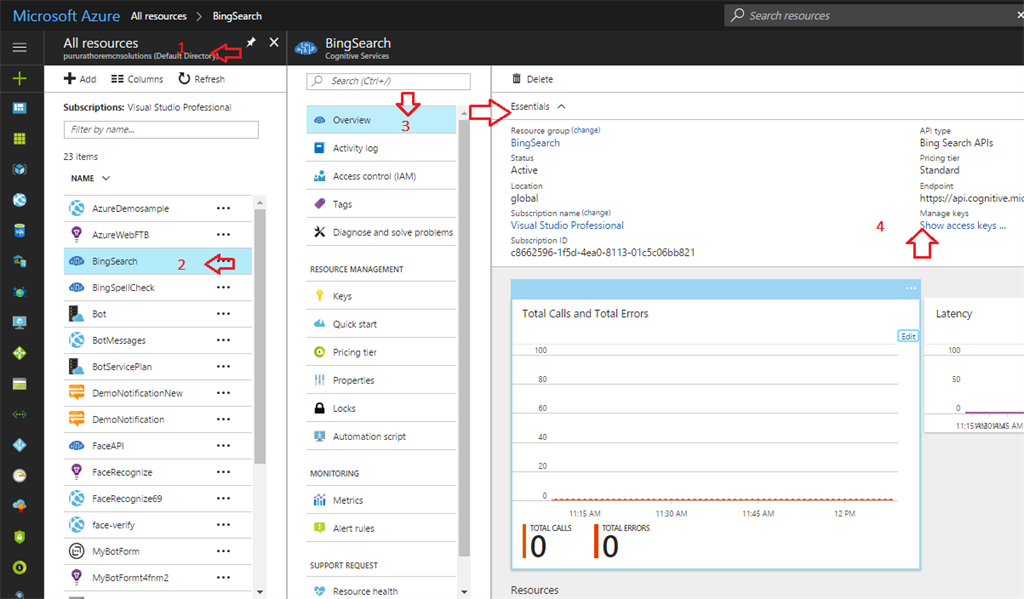
Task: Open the App Services globe icon in sidebar
Action: (x=20, y=200)
